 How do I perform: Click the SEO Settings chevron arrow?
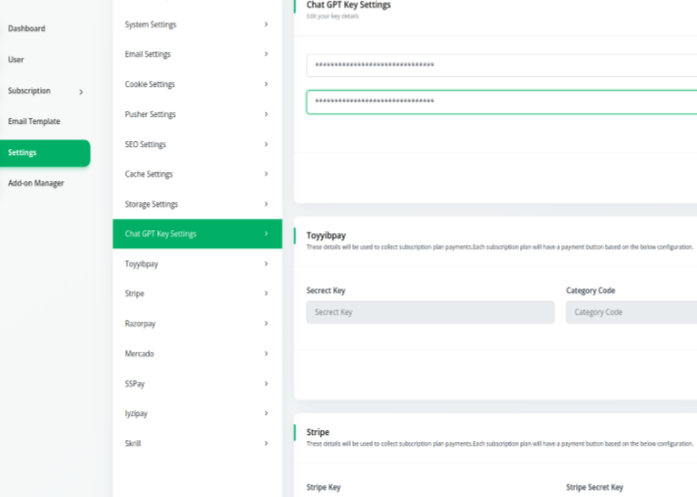[266, 144]
